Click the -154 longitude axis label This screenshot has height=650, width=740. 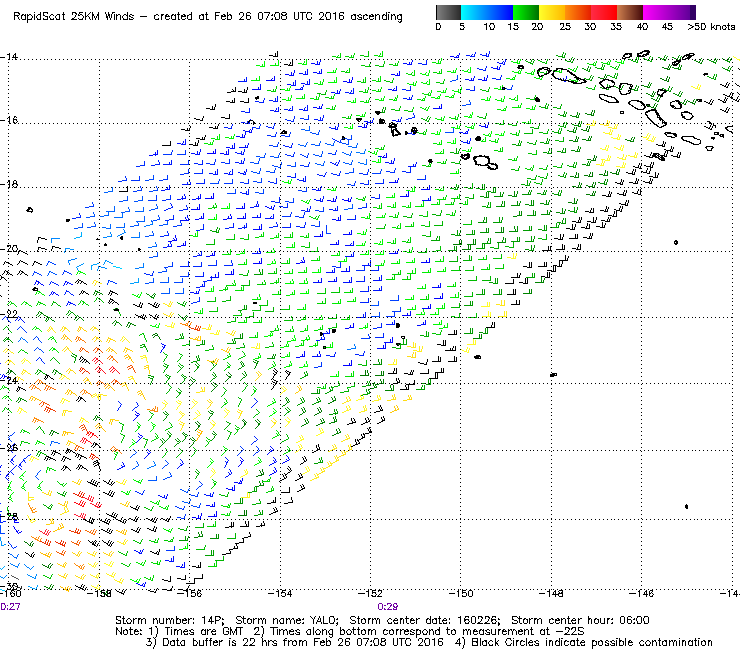[x=280, y=593]
